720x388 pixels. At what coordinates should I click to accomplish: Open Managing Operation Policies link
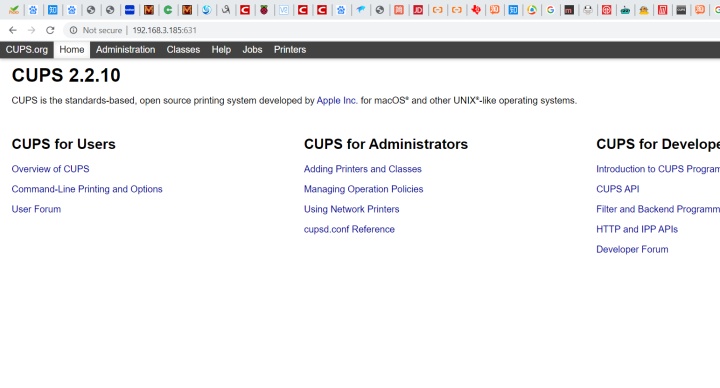click(x=363, y=189)
